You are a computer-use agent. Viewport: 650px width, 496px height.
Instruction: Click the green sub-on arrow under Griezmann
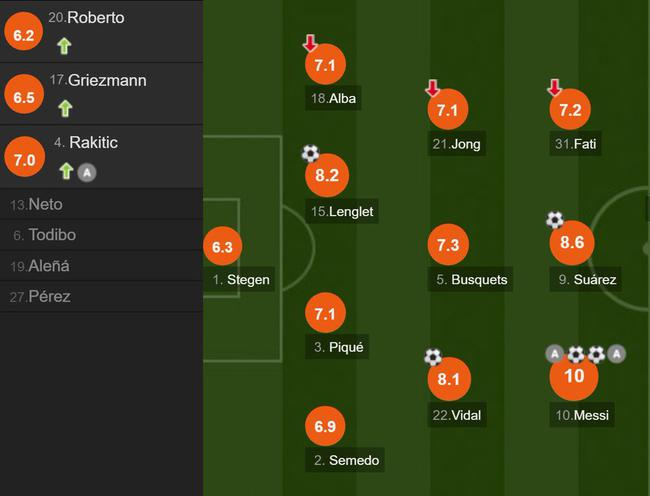65,108
